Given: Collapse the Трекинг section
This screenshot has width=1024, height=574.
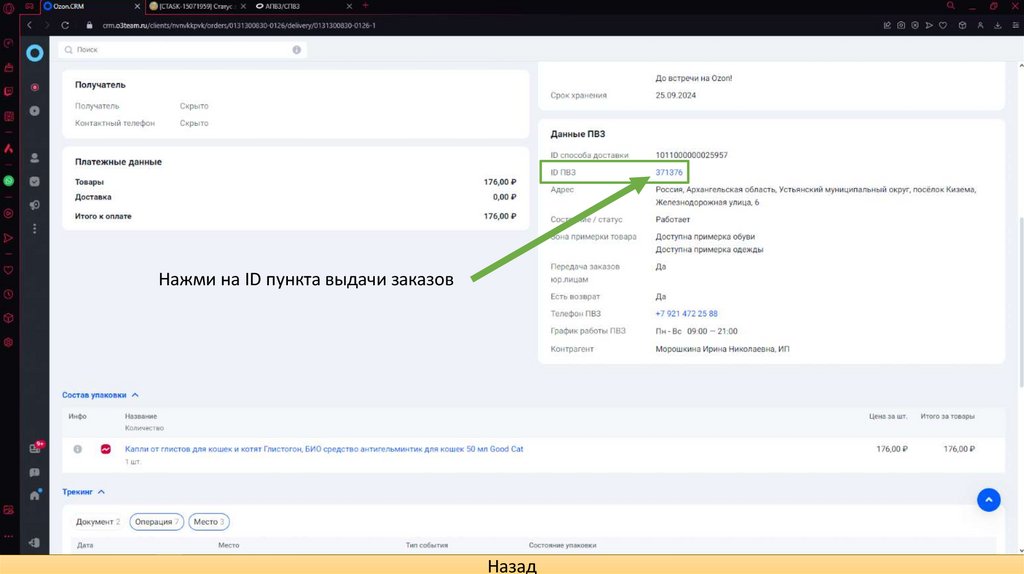Looking at the screenshot, I should tap(83, 492).
